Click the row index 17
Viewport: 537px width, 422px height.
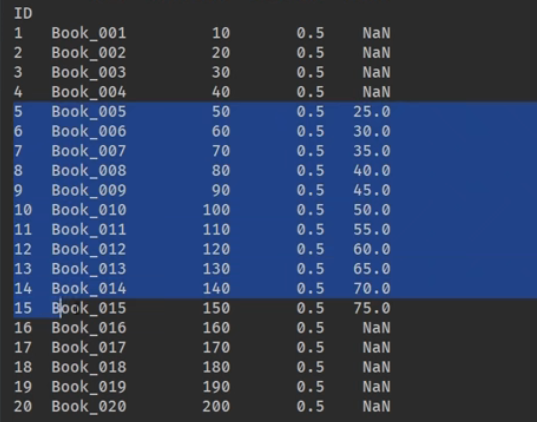click(x=23, y=347)
